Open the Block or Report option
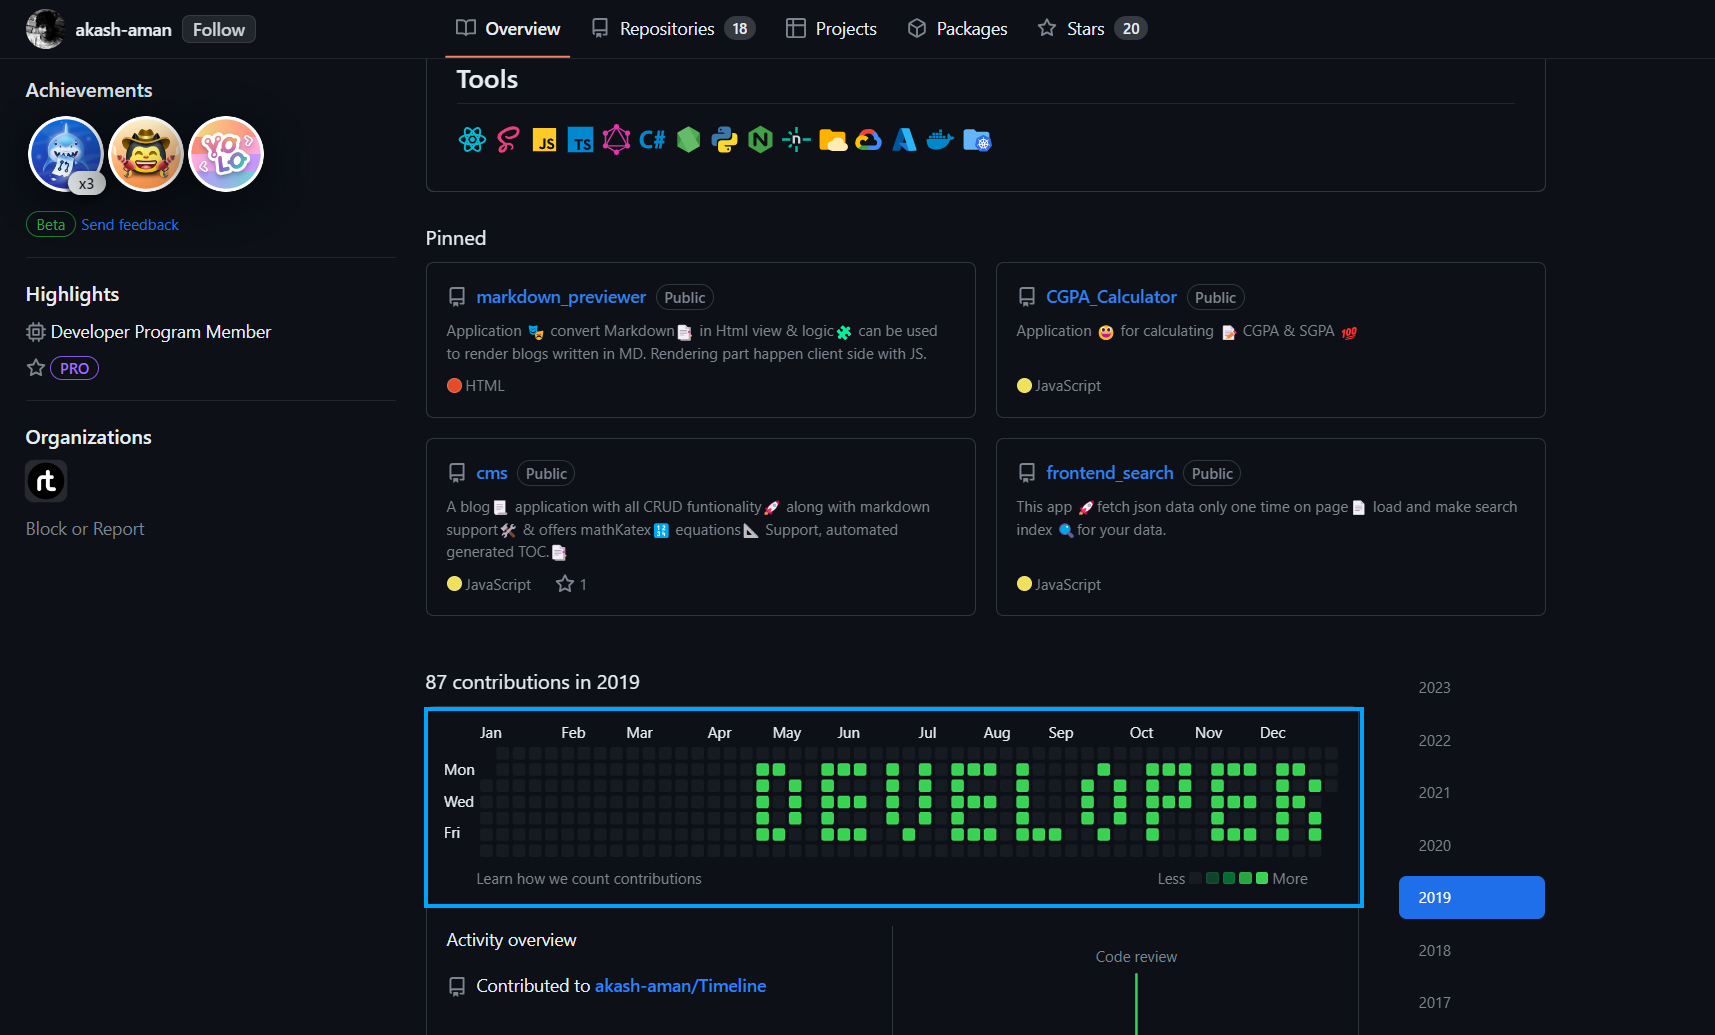 (84, 528)
